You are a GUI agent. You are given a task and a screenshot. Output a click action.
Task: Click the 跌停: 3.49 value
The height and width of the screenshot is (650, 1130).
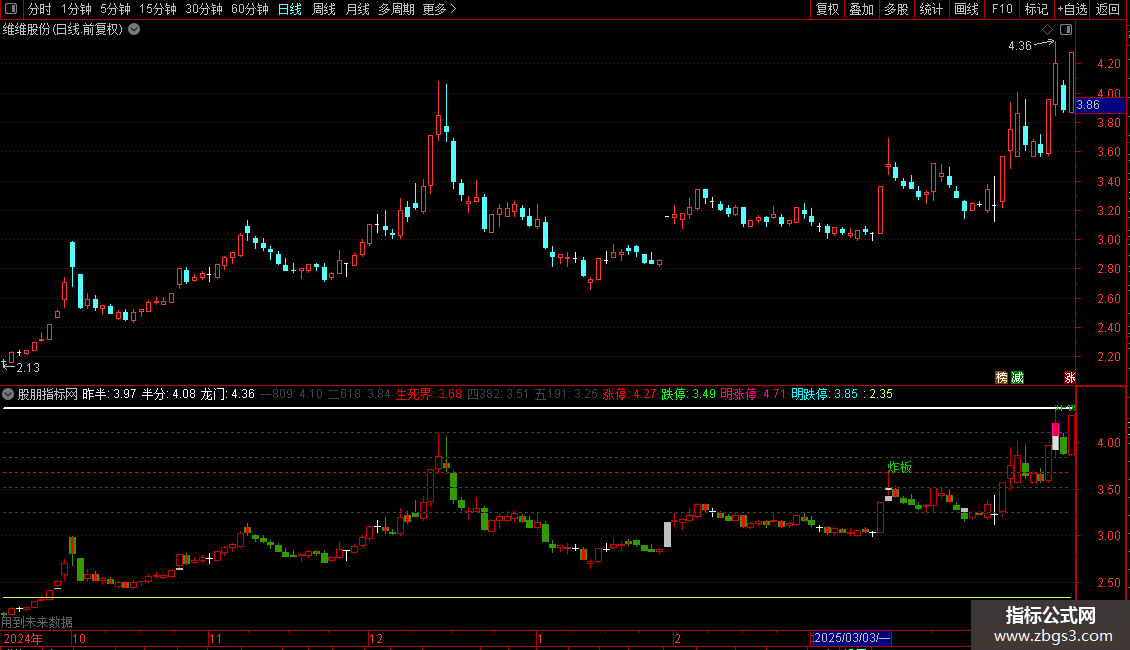[688, 394]
